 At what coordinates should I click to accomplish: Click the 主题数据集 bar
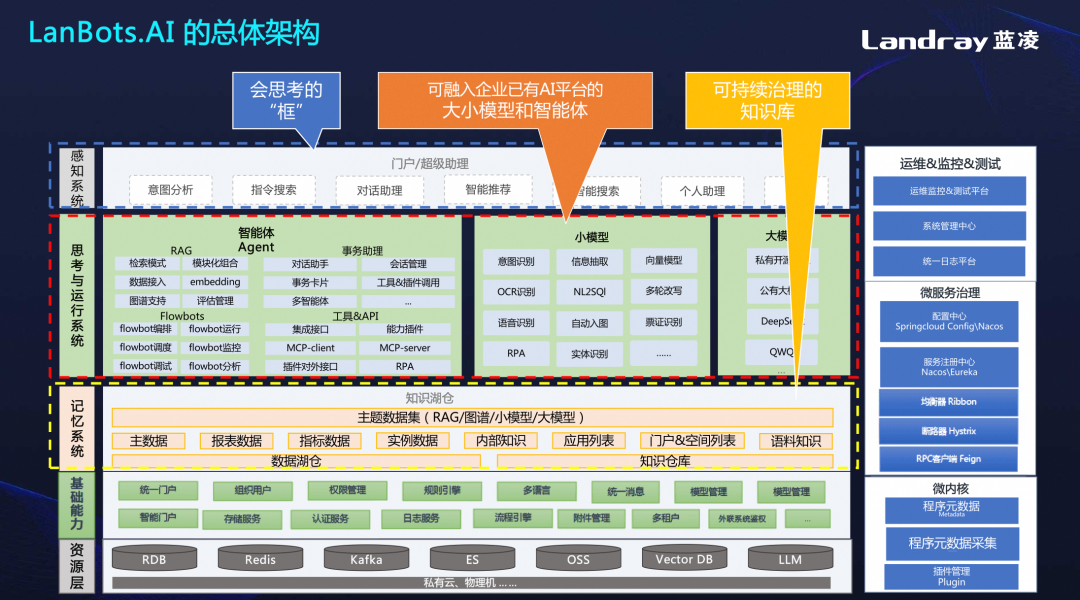click(x=472, y=417)
